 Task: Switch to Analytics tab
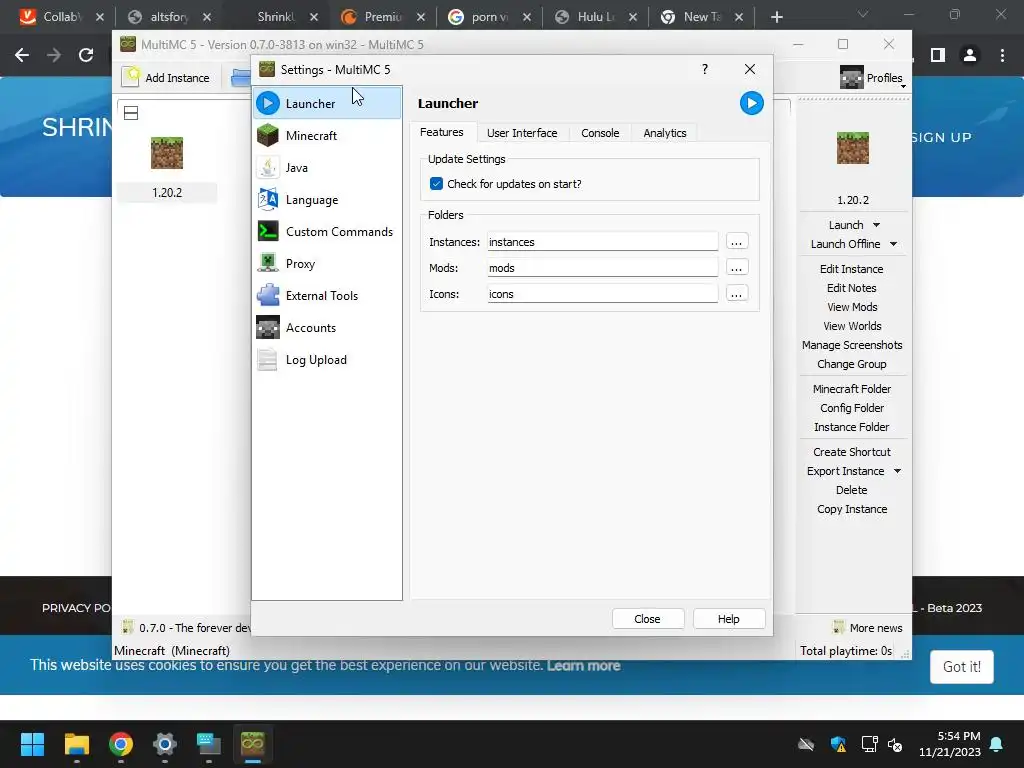pos(665,133)
